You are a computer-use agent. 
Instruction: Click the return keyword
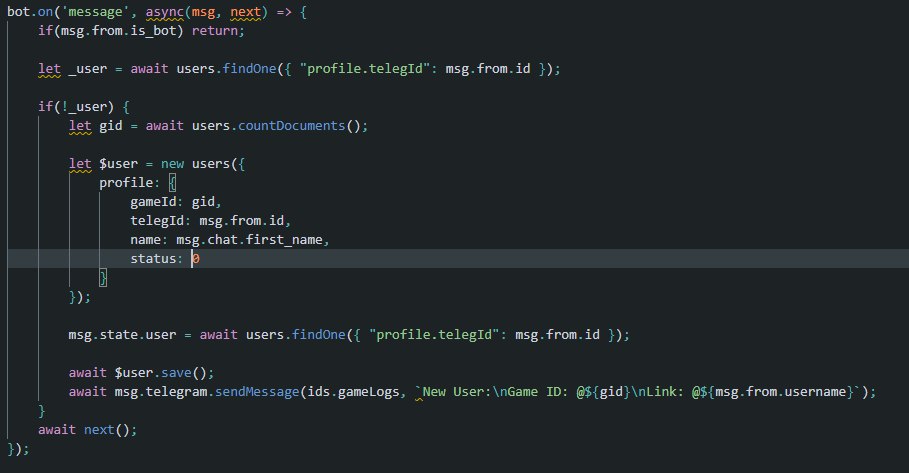click(x=214, y=31)
